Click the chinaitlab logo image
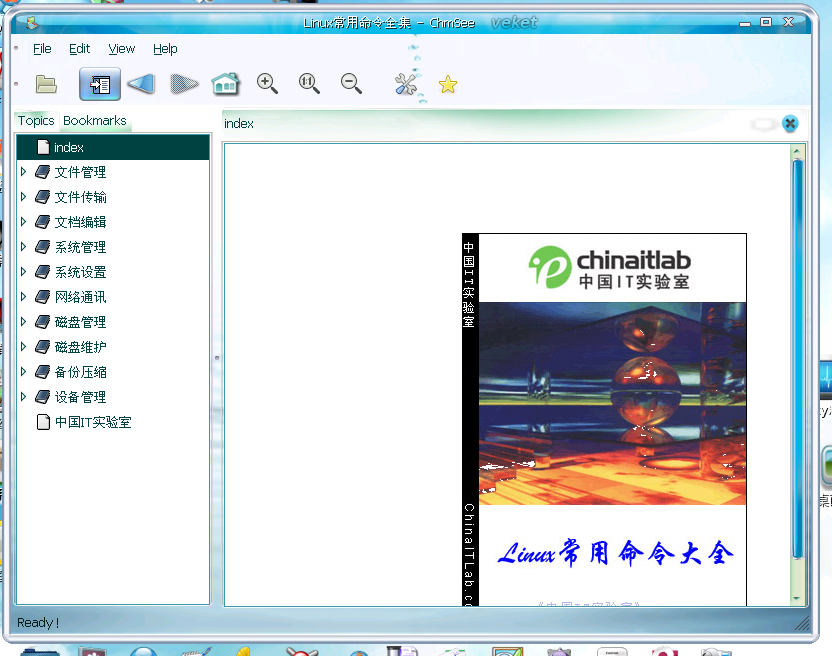The height and width of the screenshot is (656, 832). tap(610, 267)
